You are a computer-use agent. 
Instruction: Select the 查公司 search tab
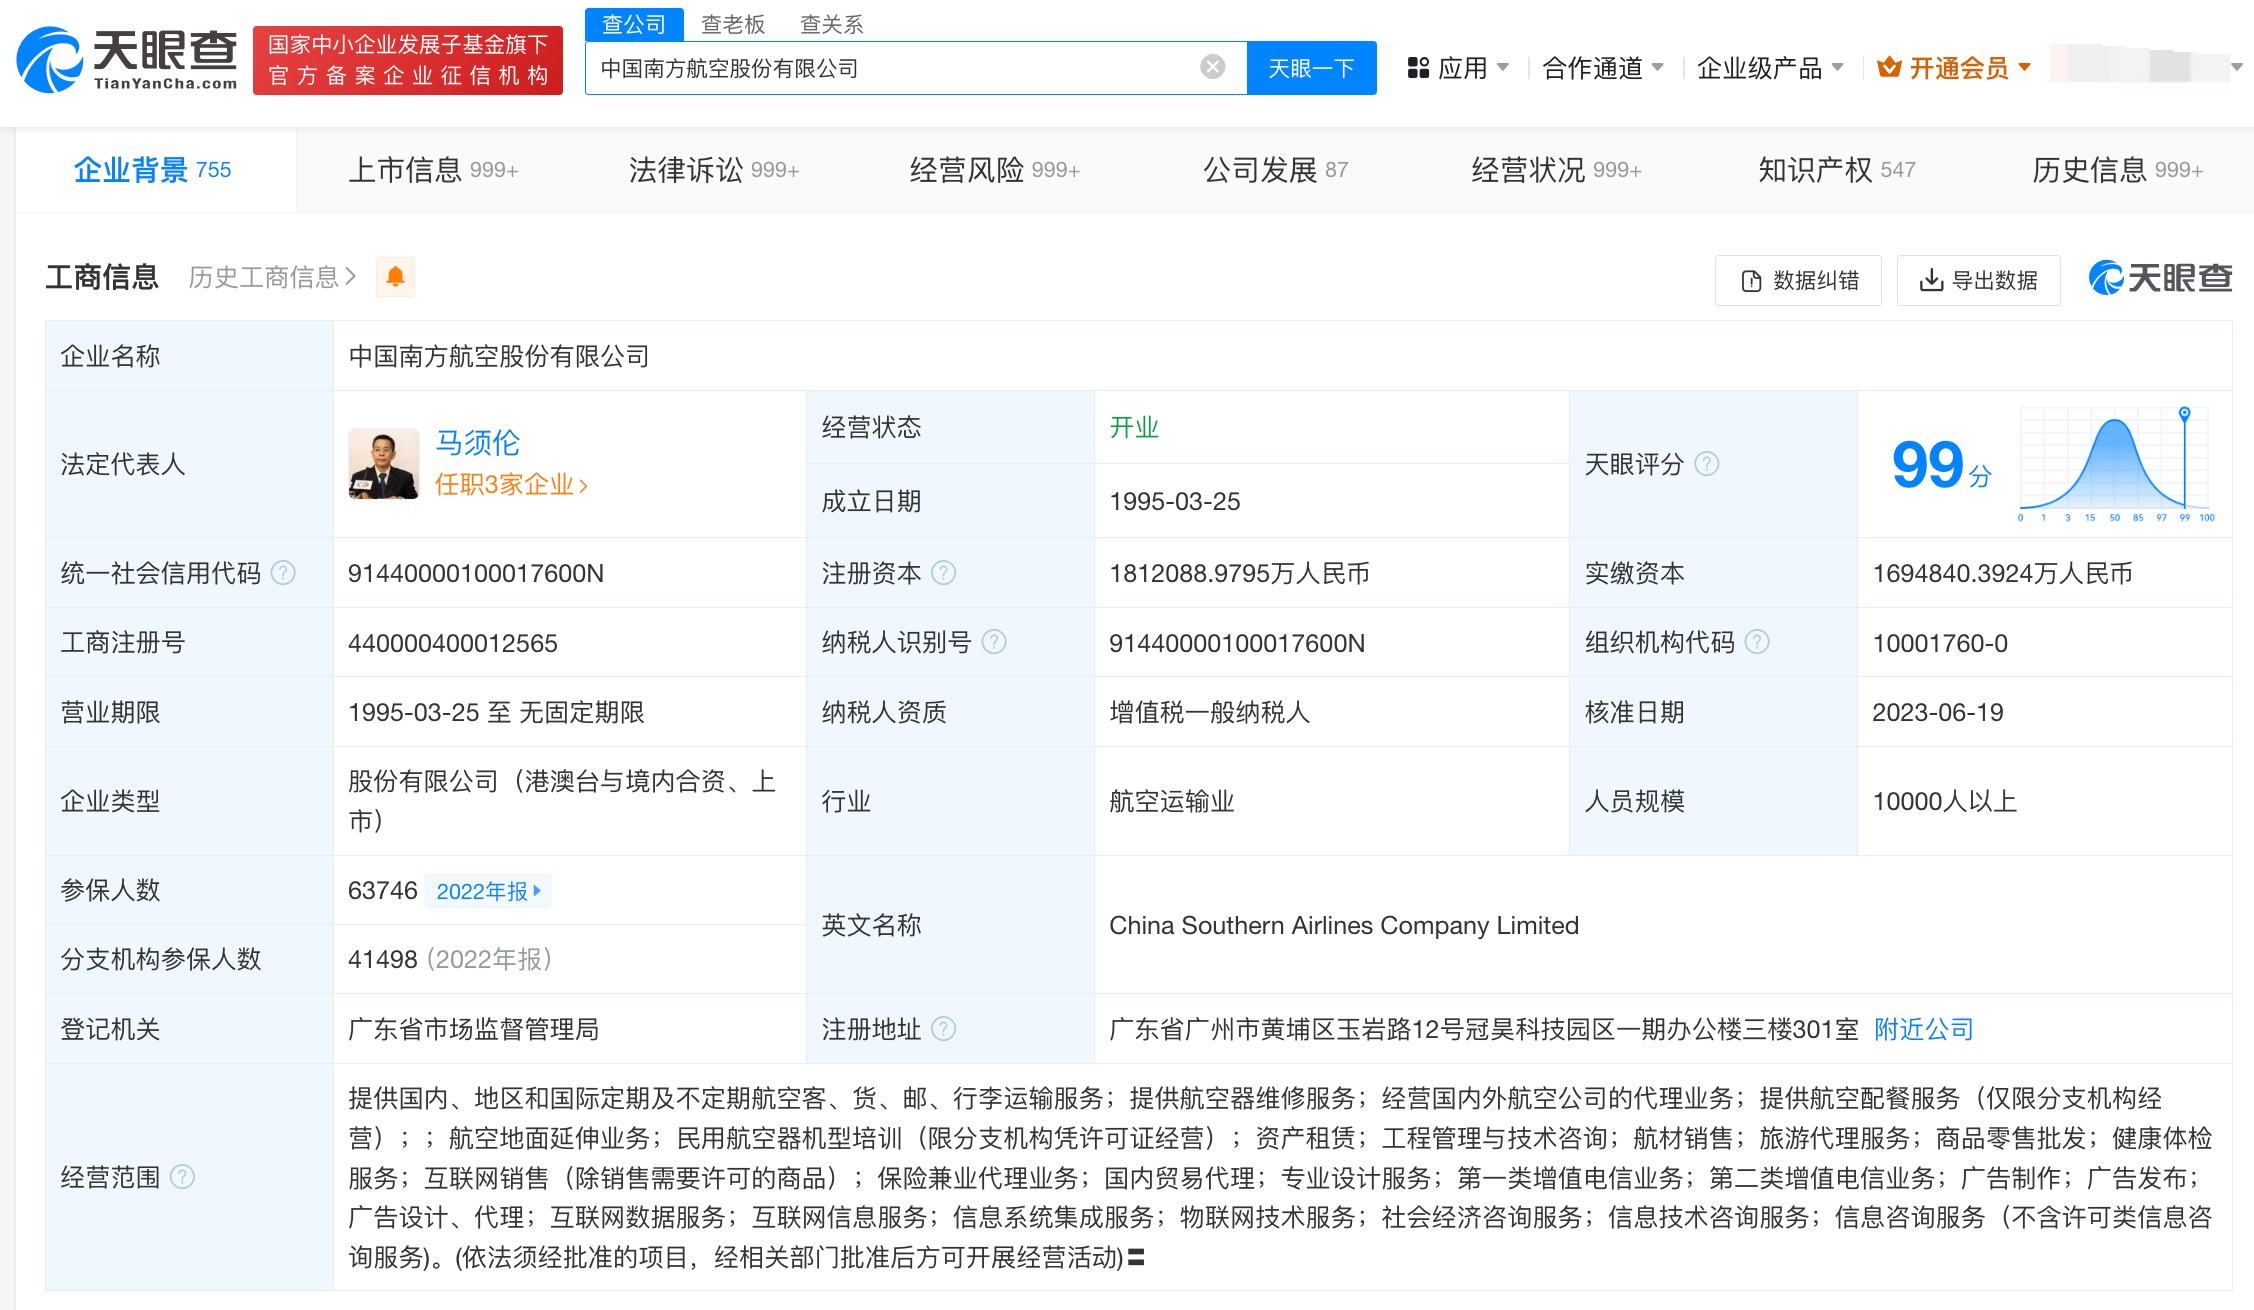tap(634, 24)
